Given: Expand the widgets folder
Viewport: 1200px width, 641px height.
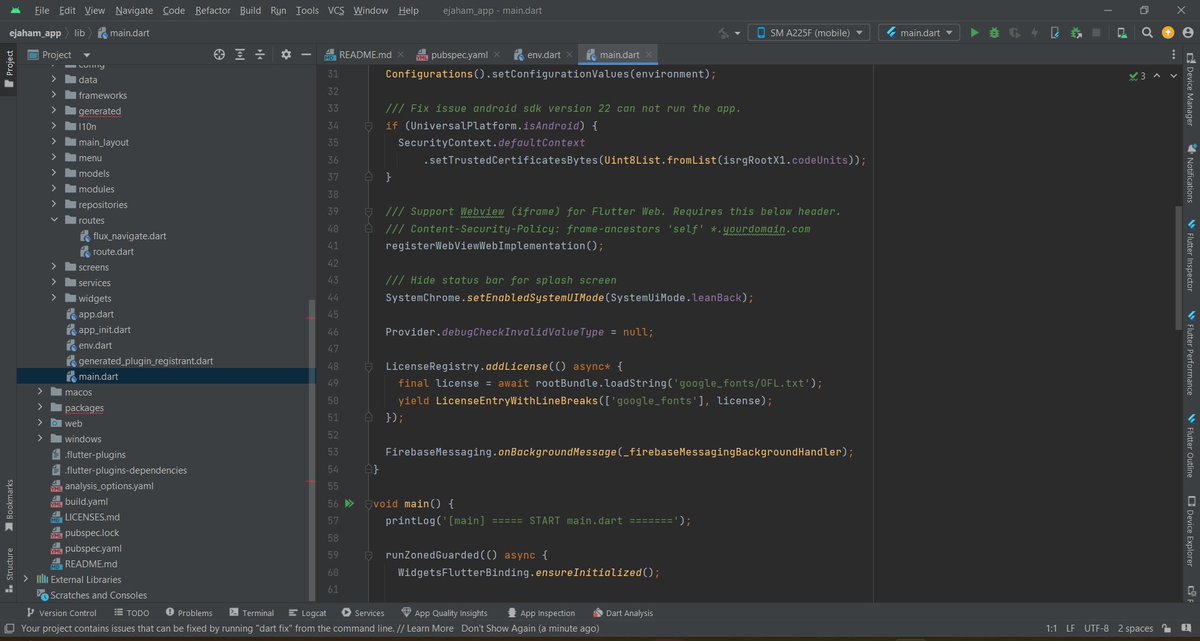Looking at the screenshot, I should pos(55,298).
